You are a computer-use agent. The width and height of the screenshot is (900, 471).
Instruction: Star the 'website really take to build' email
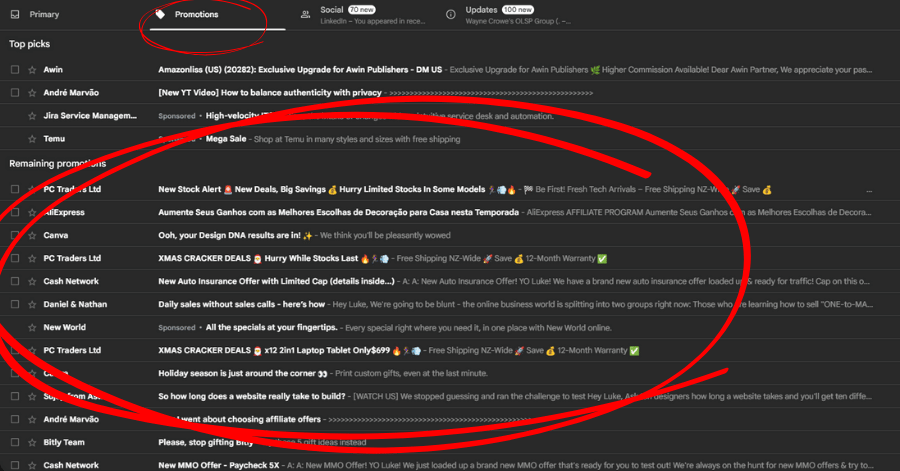tap(32, 396)
